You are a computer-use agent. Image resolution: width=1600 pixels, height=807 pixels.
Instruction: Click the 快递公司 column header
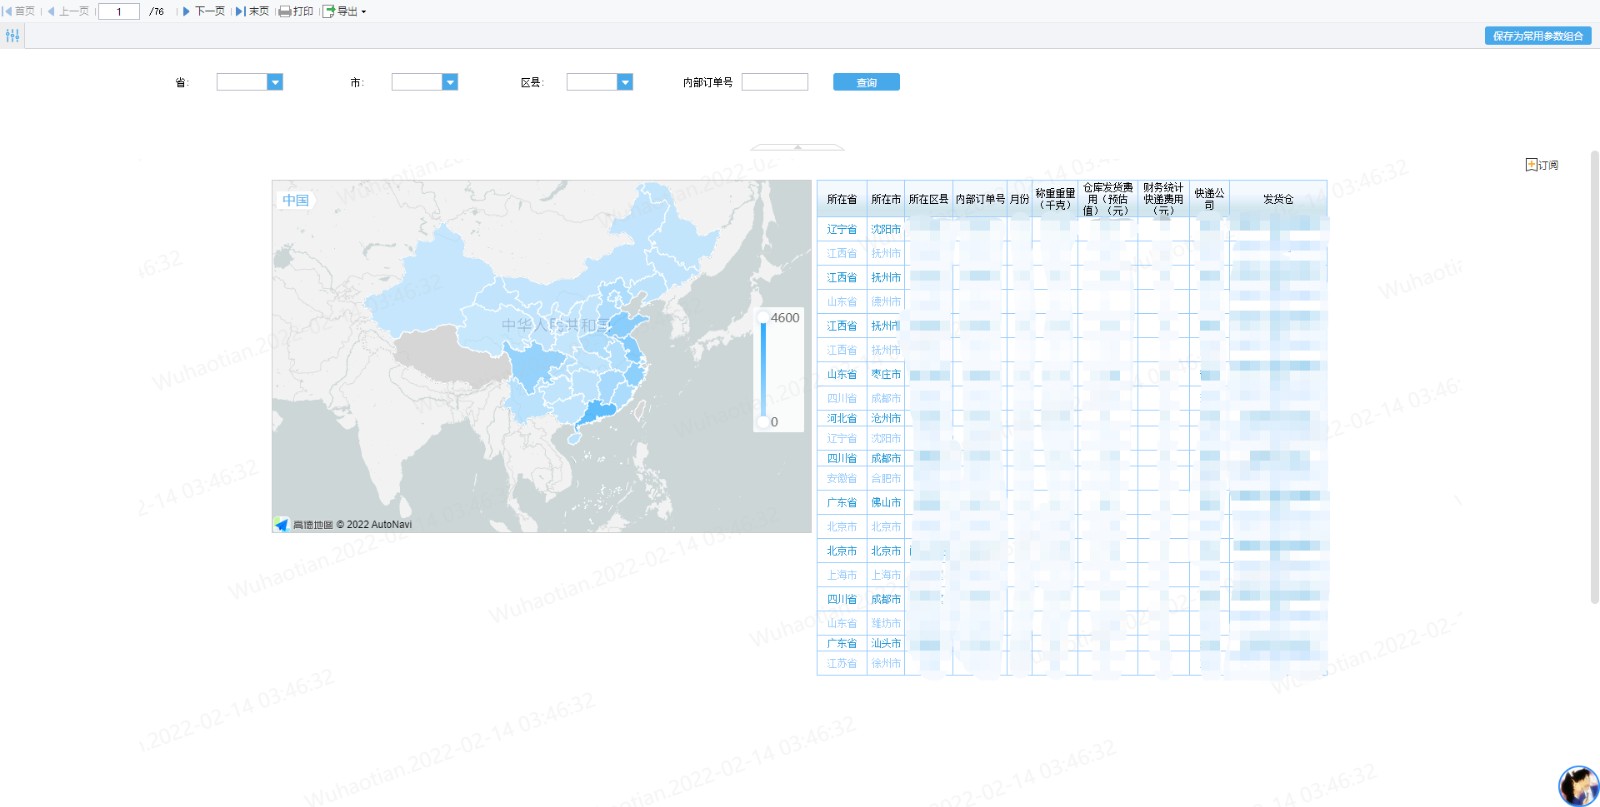click(x=1210, y=199)
